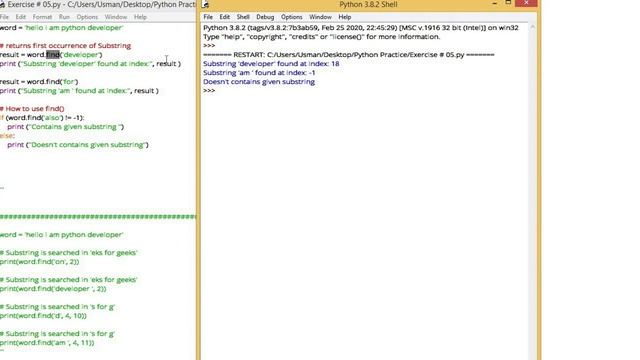Open File menu in Python Shell window
640x360 pixels.
208,17
